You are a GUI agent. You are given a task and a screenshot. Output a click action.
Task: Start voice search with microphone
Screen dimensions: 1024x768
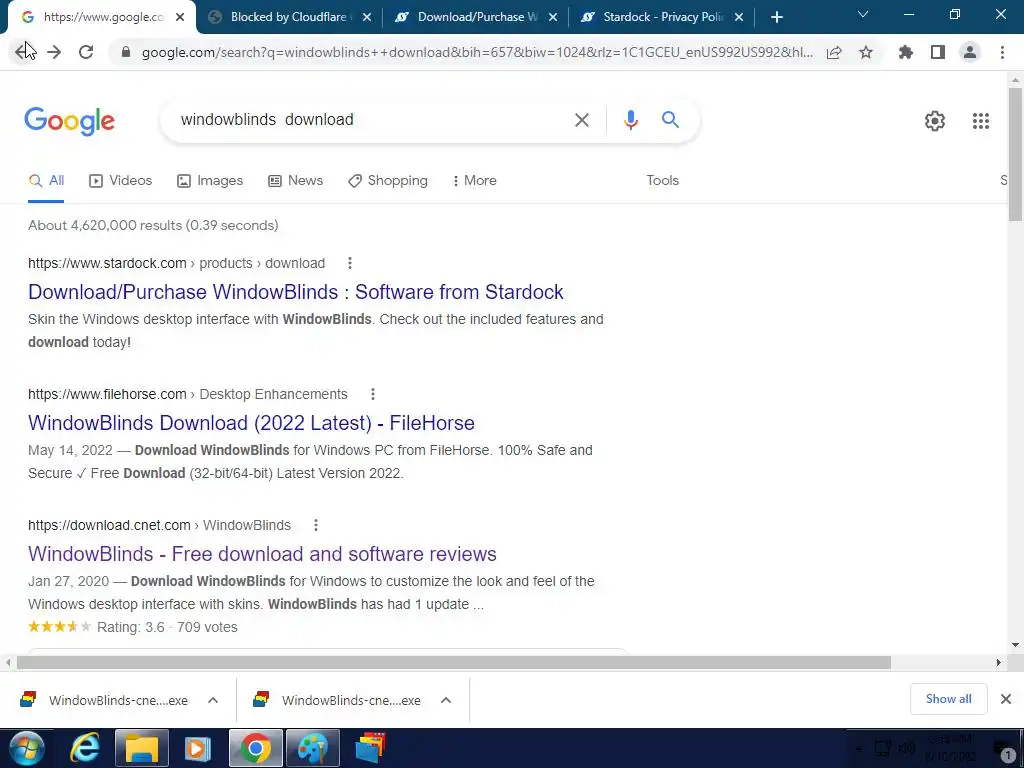pos(630,120)
